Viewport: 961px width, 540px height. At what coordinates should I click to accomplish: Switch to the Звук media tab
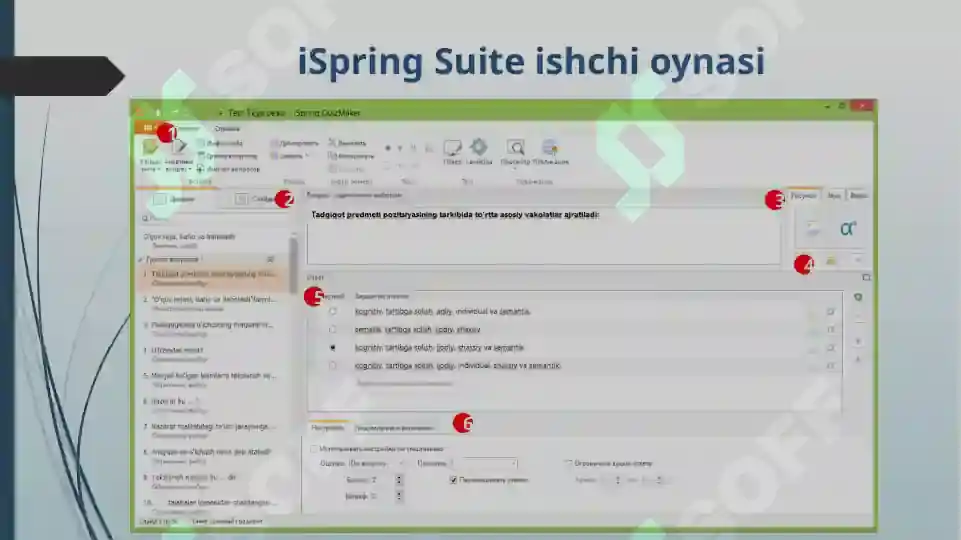(x=834, y=196)
